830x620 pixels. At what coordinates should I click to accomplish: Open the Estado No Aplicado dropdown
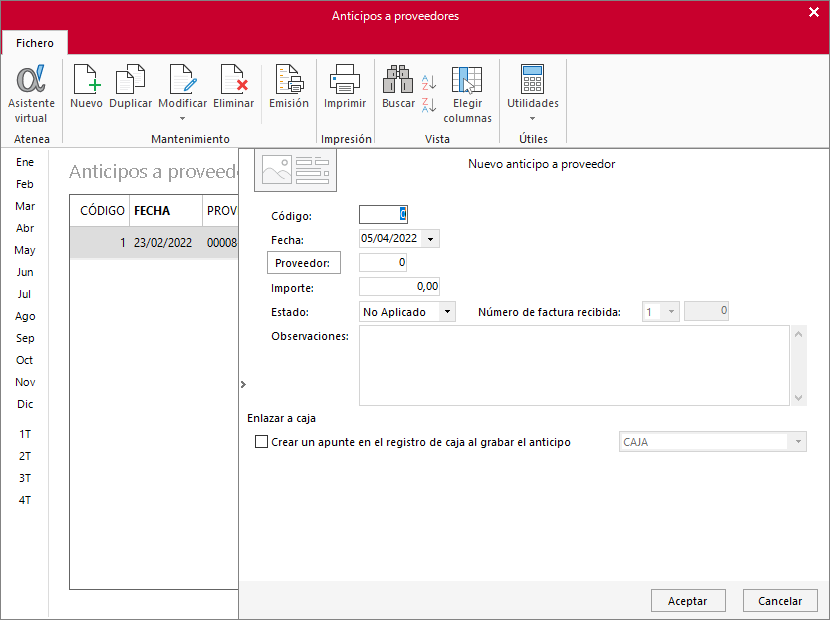tap(447, 312)
